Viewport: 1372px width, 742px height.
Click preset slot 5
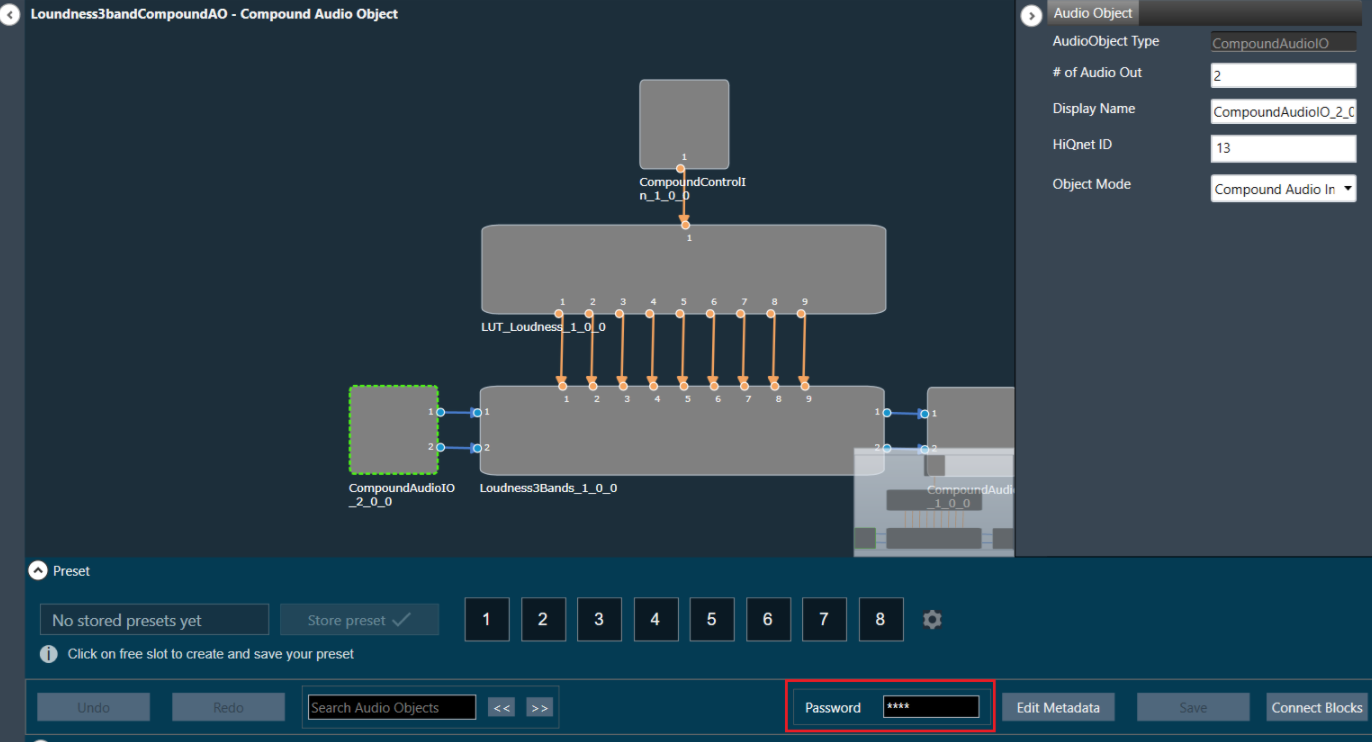click(712, 620)
